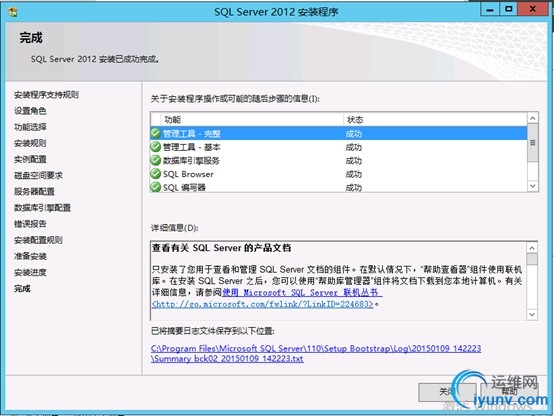Maximize the SQL Server 2012 setup window

(x=508, y=10)
